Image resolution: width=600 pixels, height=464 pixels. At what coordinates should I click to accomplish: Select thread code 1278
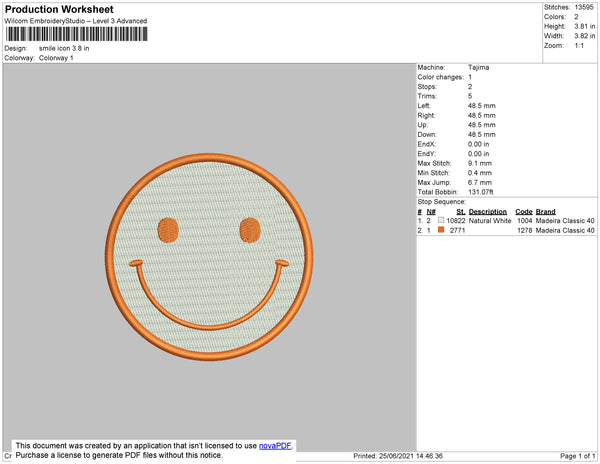pos(525,230)
